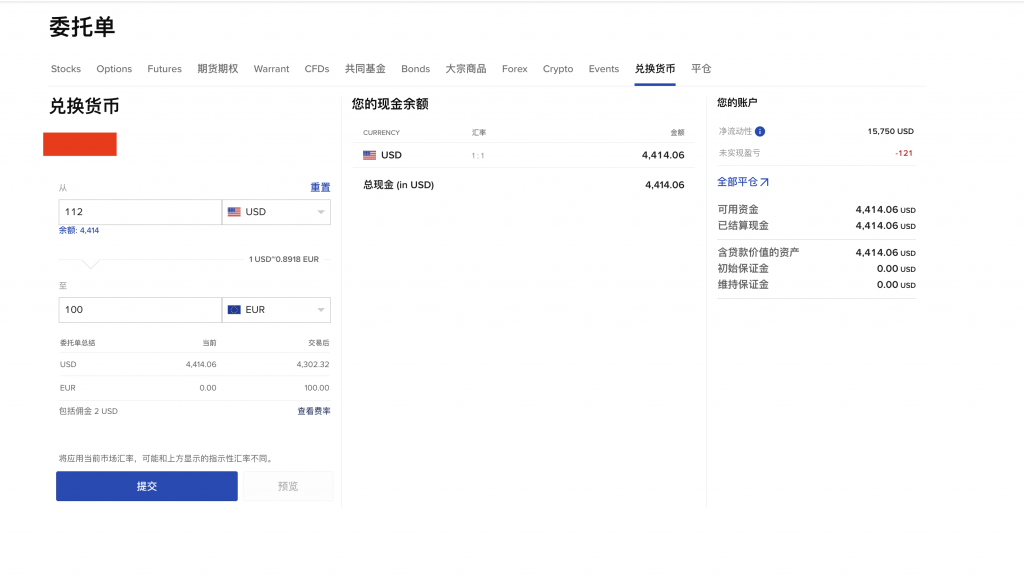Switch to the Options tab
This screenshot has width=1024, height=588.
point(113,69)
